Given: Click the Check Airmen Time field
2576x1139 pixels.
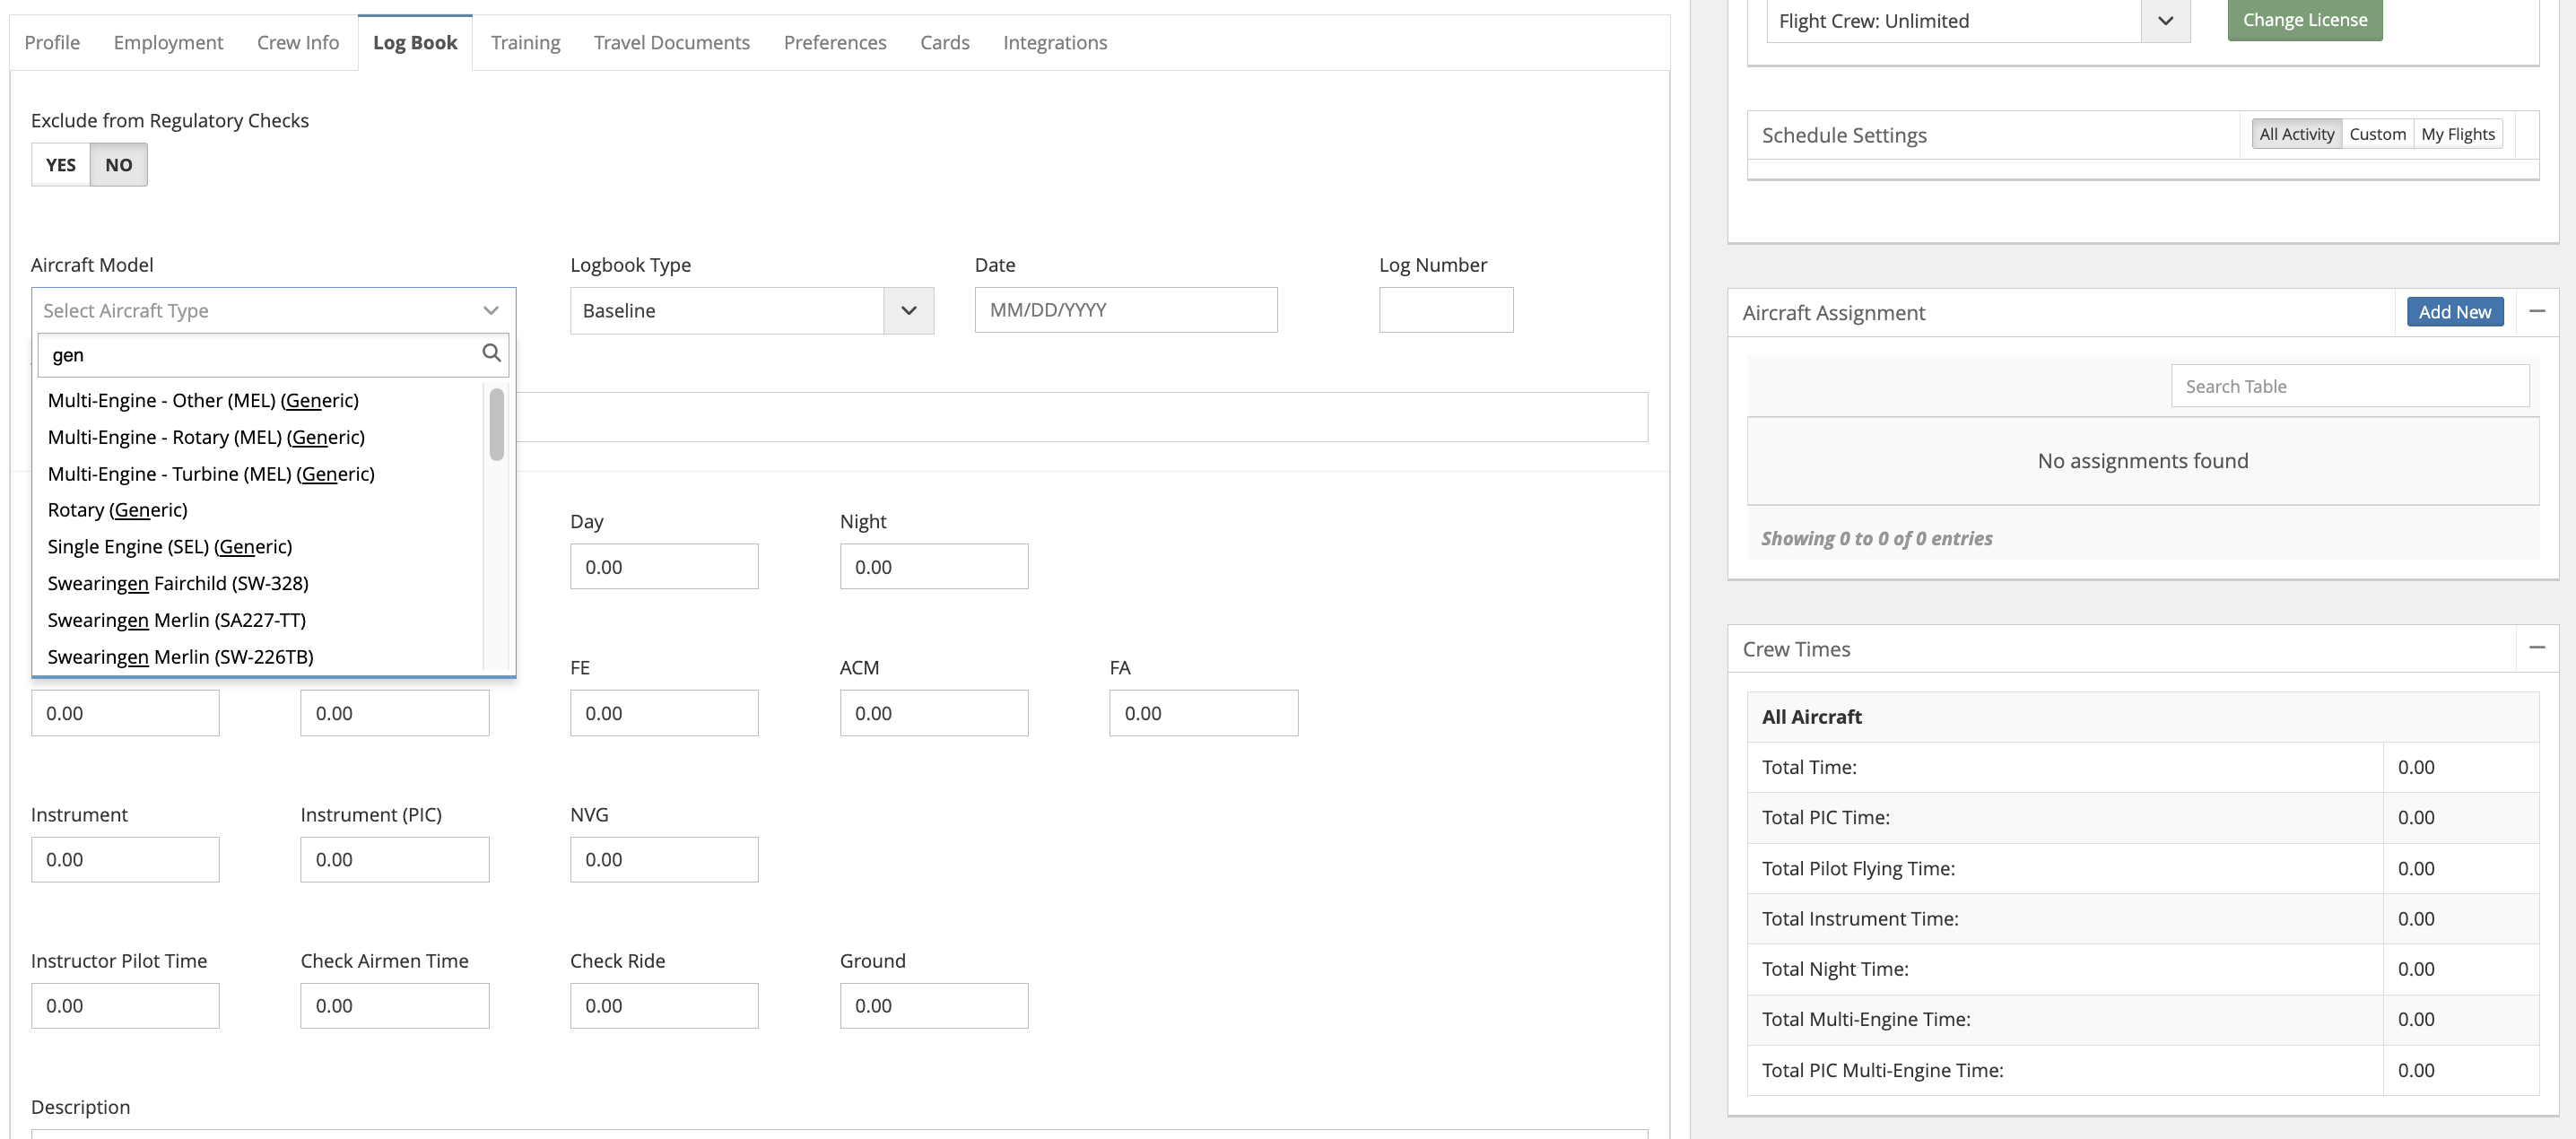Looking at the screenshot, I should click(x=395, y=1006).
